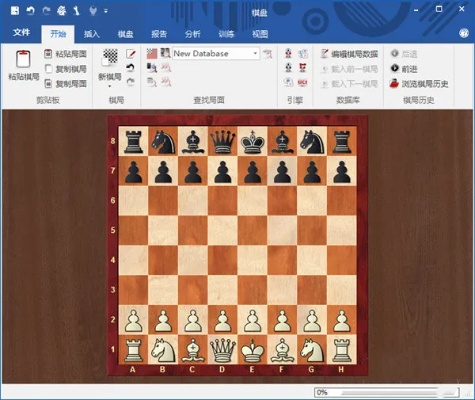Click the red board icon in 查找局面 group
This screenshot has height=400, width=475.
coord(152,53)
